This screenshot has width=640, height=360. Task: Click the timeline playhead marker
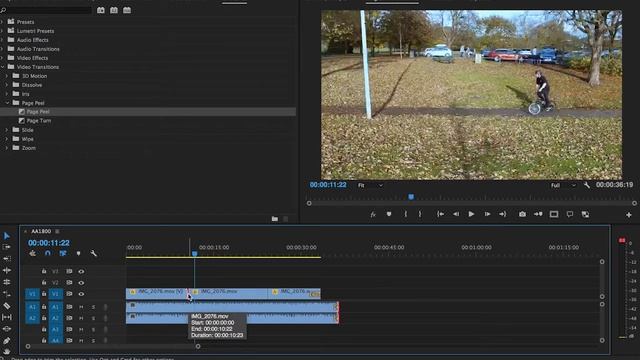pyautogui.click(x=195, y=254)
